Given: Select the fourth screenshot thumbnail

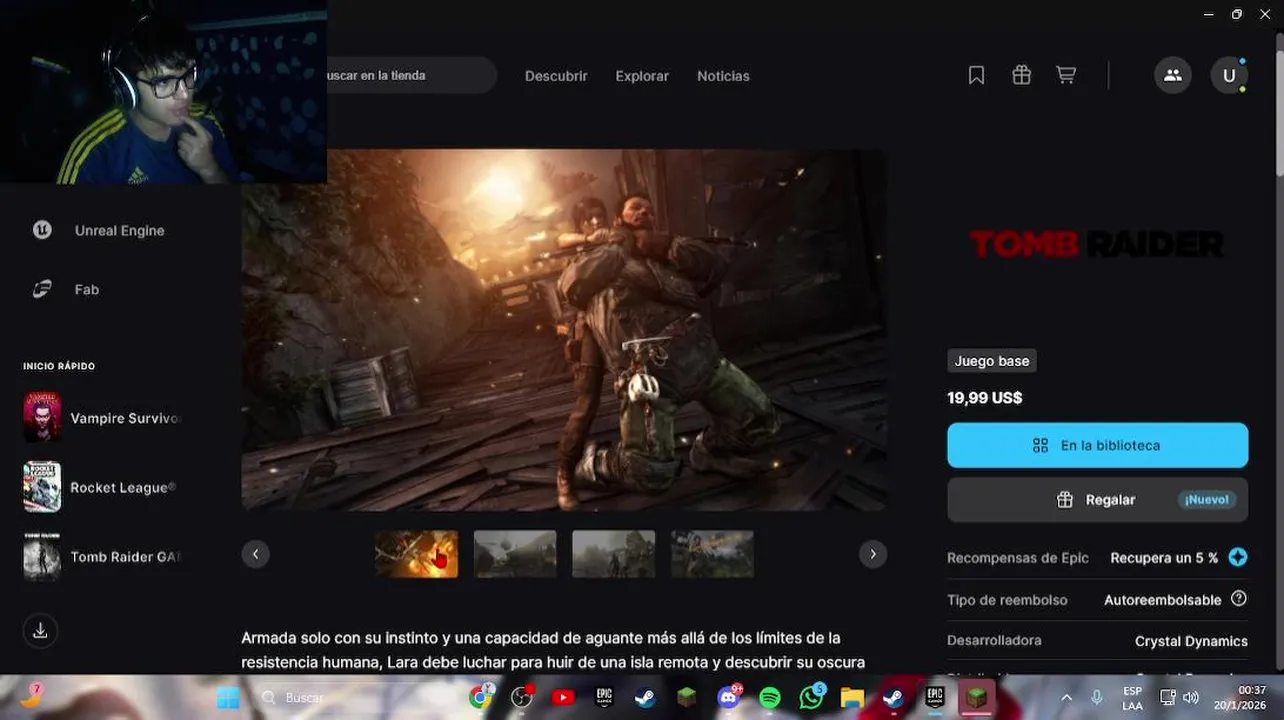Looking at the screenshot, I should (x=712, y=554).
